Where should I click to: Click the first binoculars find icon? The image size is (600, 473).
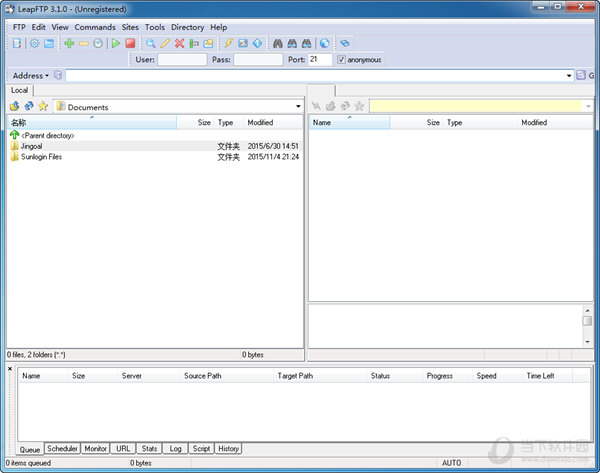(278, 43)
